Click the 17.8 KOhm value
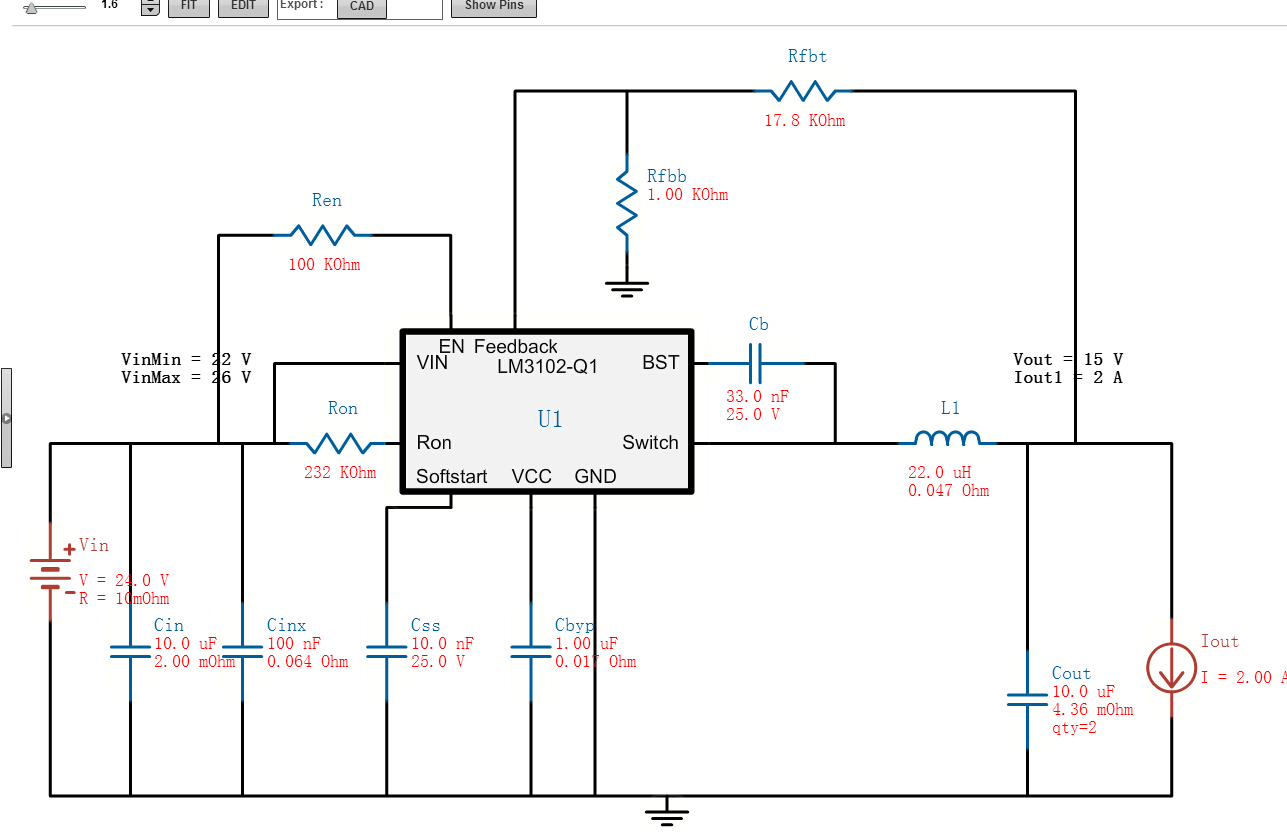Screen dimensions: 1287x836 [803, 121]
